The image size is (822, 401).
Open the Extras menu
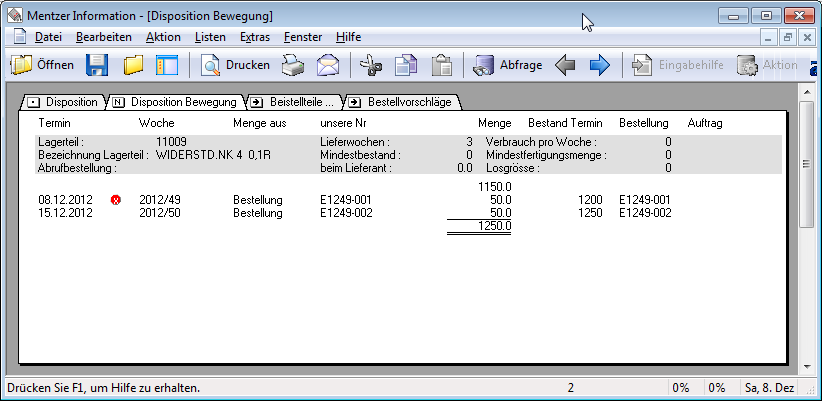pyautogui.click(x=255, y=37)
